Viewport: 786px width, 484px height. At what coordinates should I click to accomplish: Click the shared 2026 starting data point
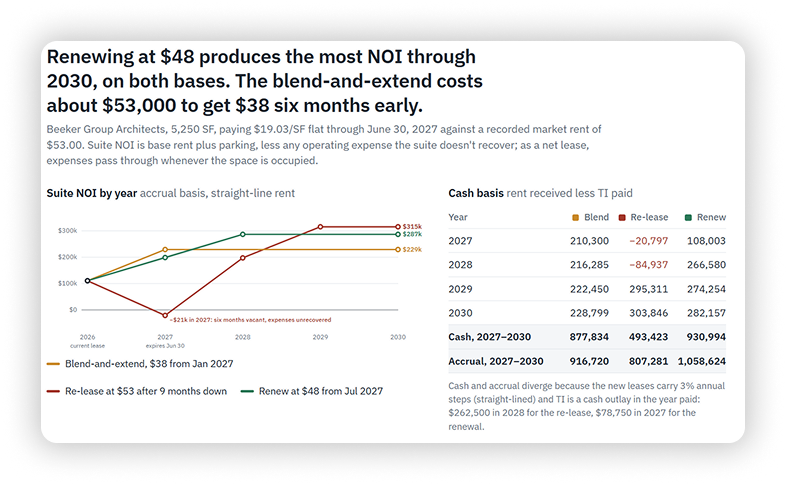[88, 281]
